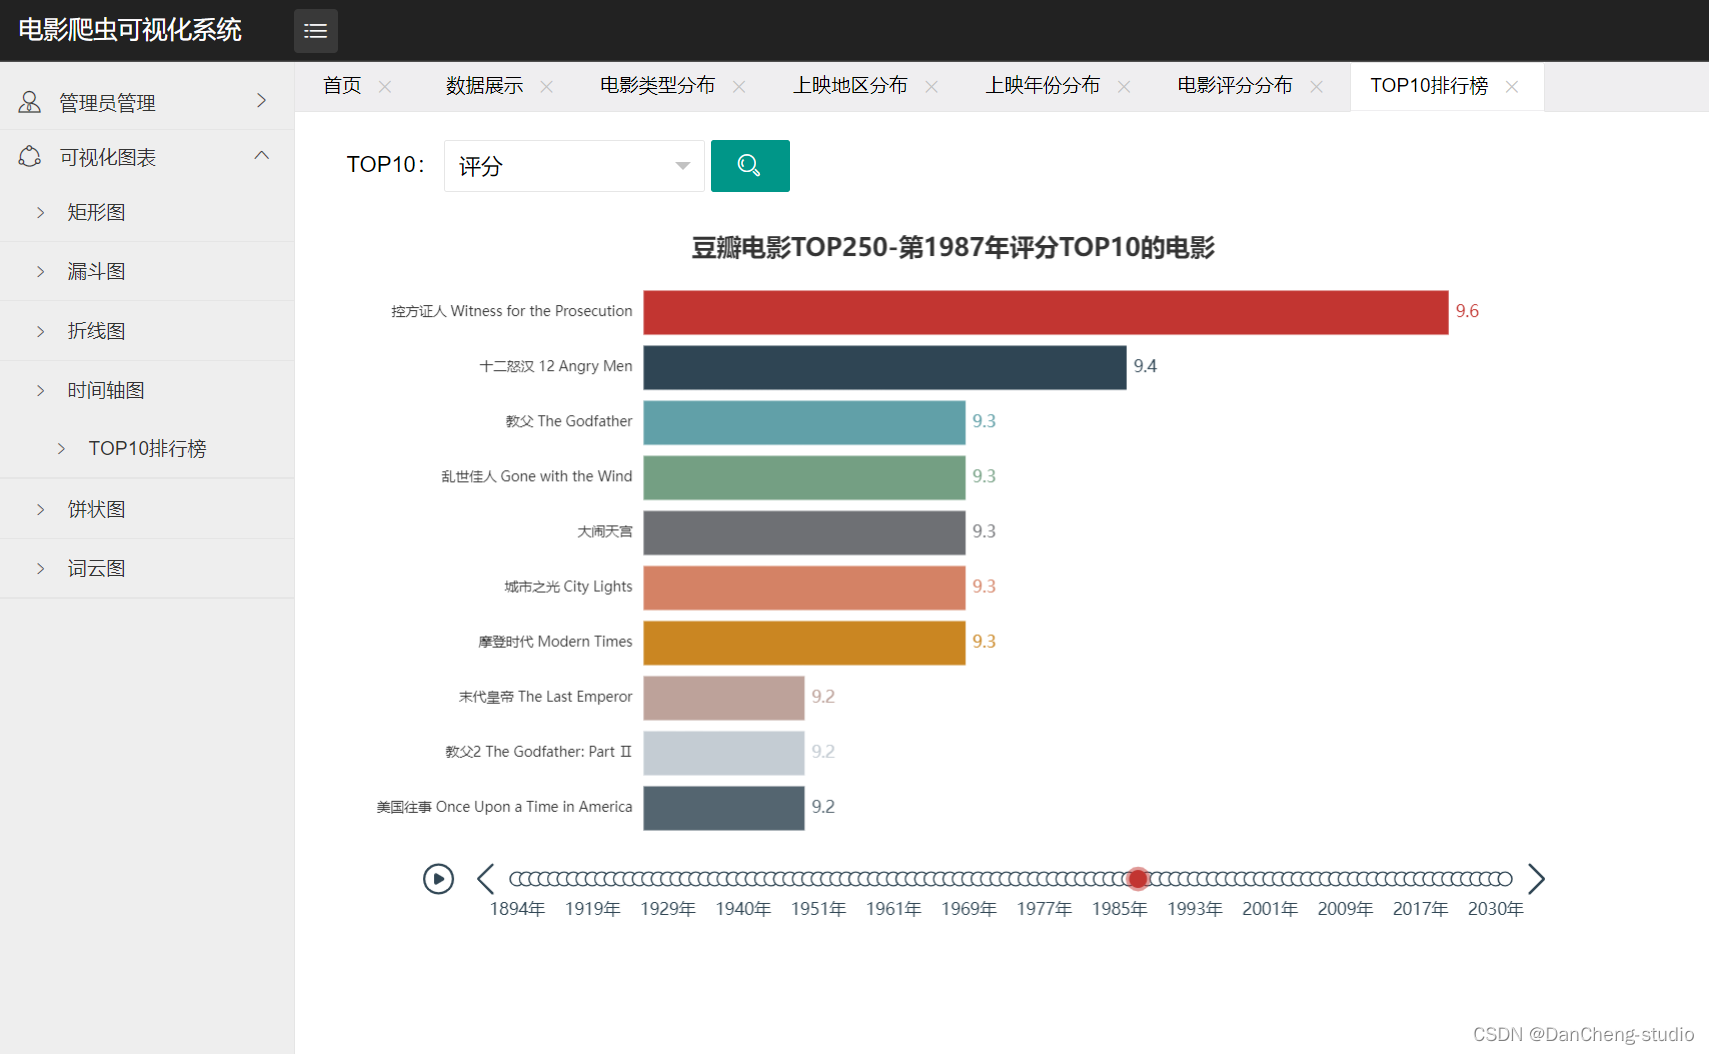Click the orange Modern Times bar
Image resolution: width=1709 pixels, height=1054 pixels.
pos(804,642)
